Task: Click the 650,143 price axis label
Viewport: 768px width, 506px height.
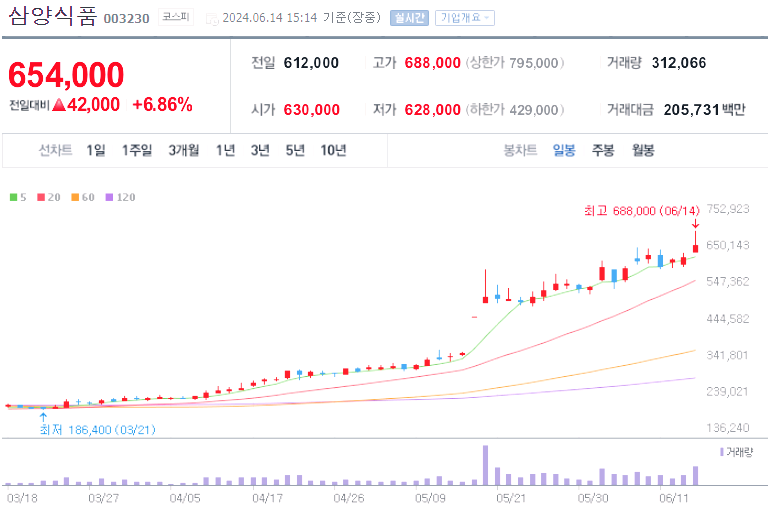Action: 728,245
